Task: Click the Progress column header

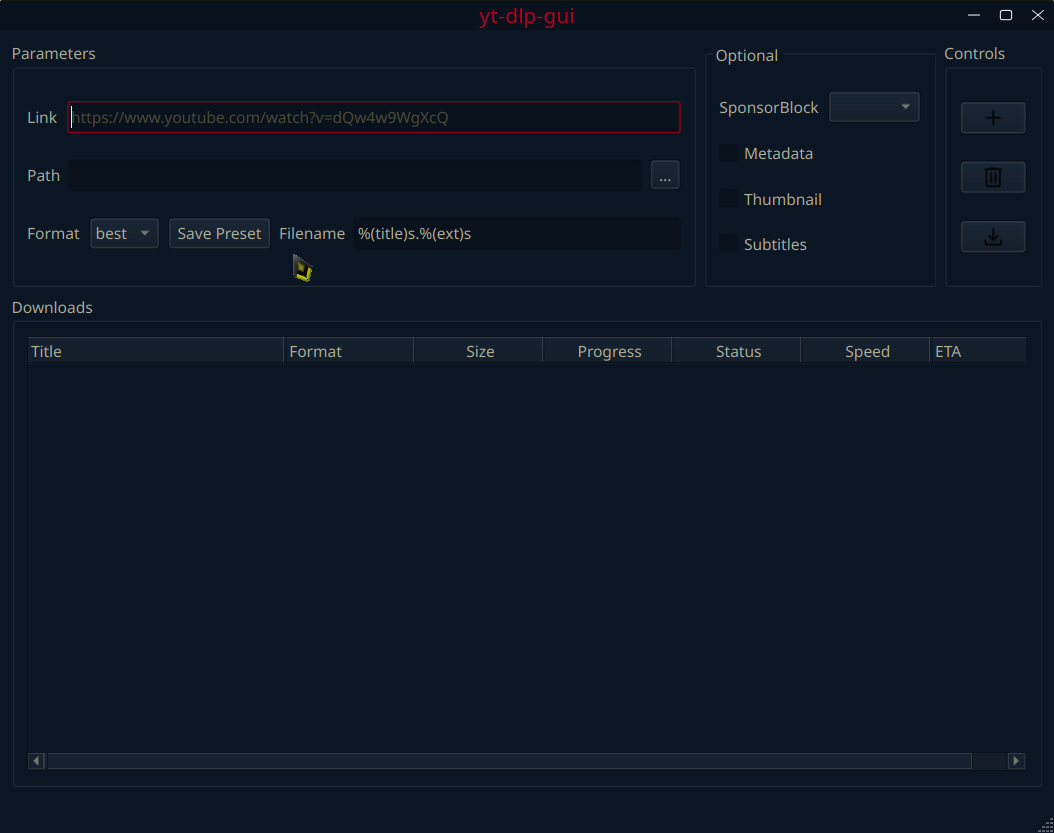Action: pyautogui.click(x=608, y=351)
